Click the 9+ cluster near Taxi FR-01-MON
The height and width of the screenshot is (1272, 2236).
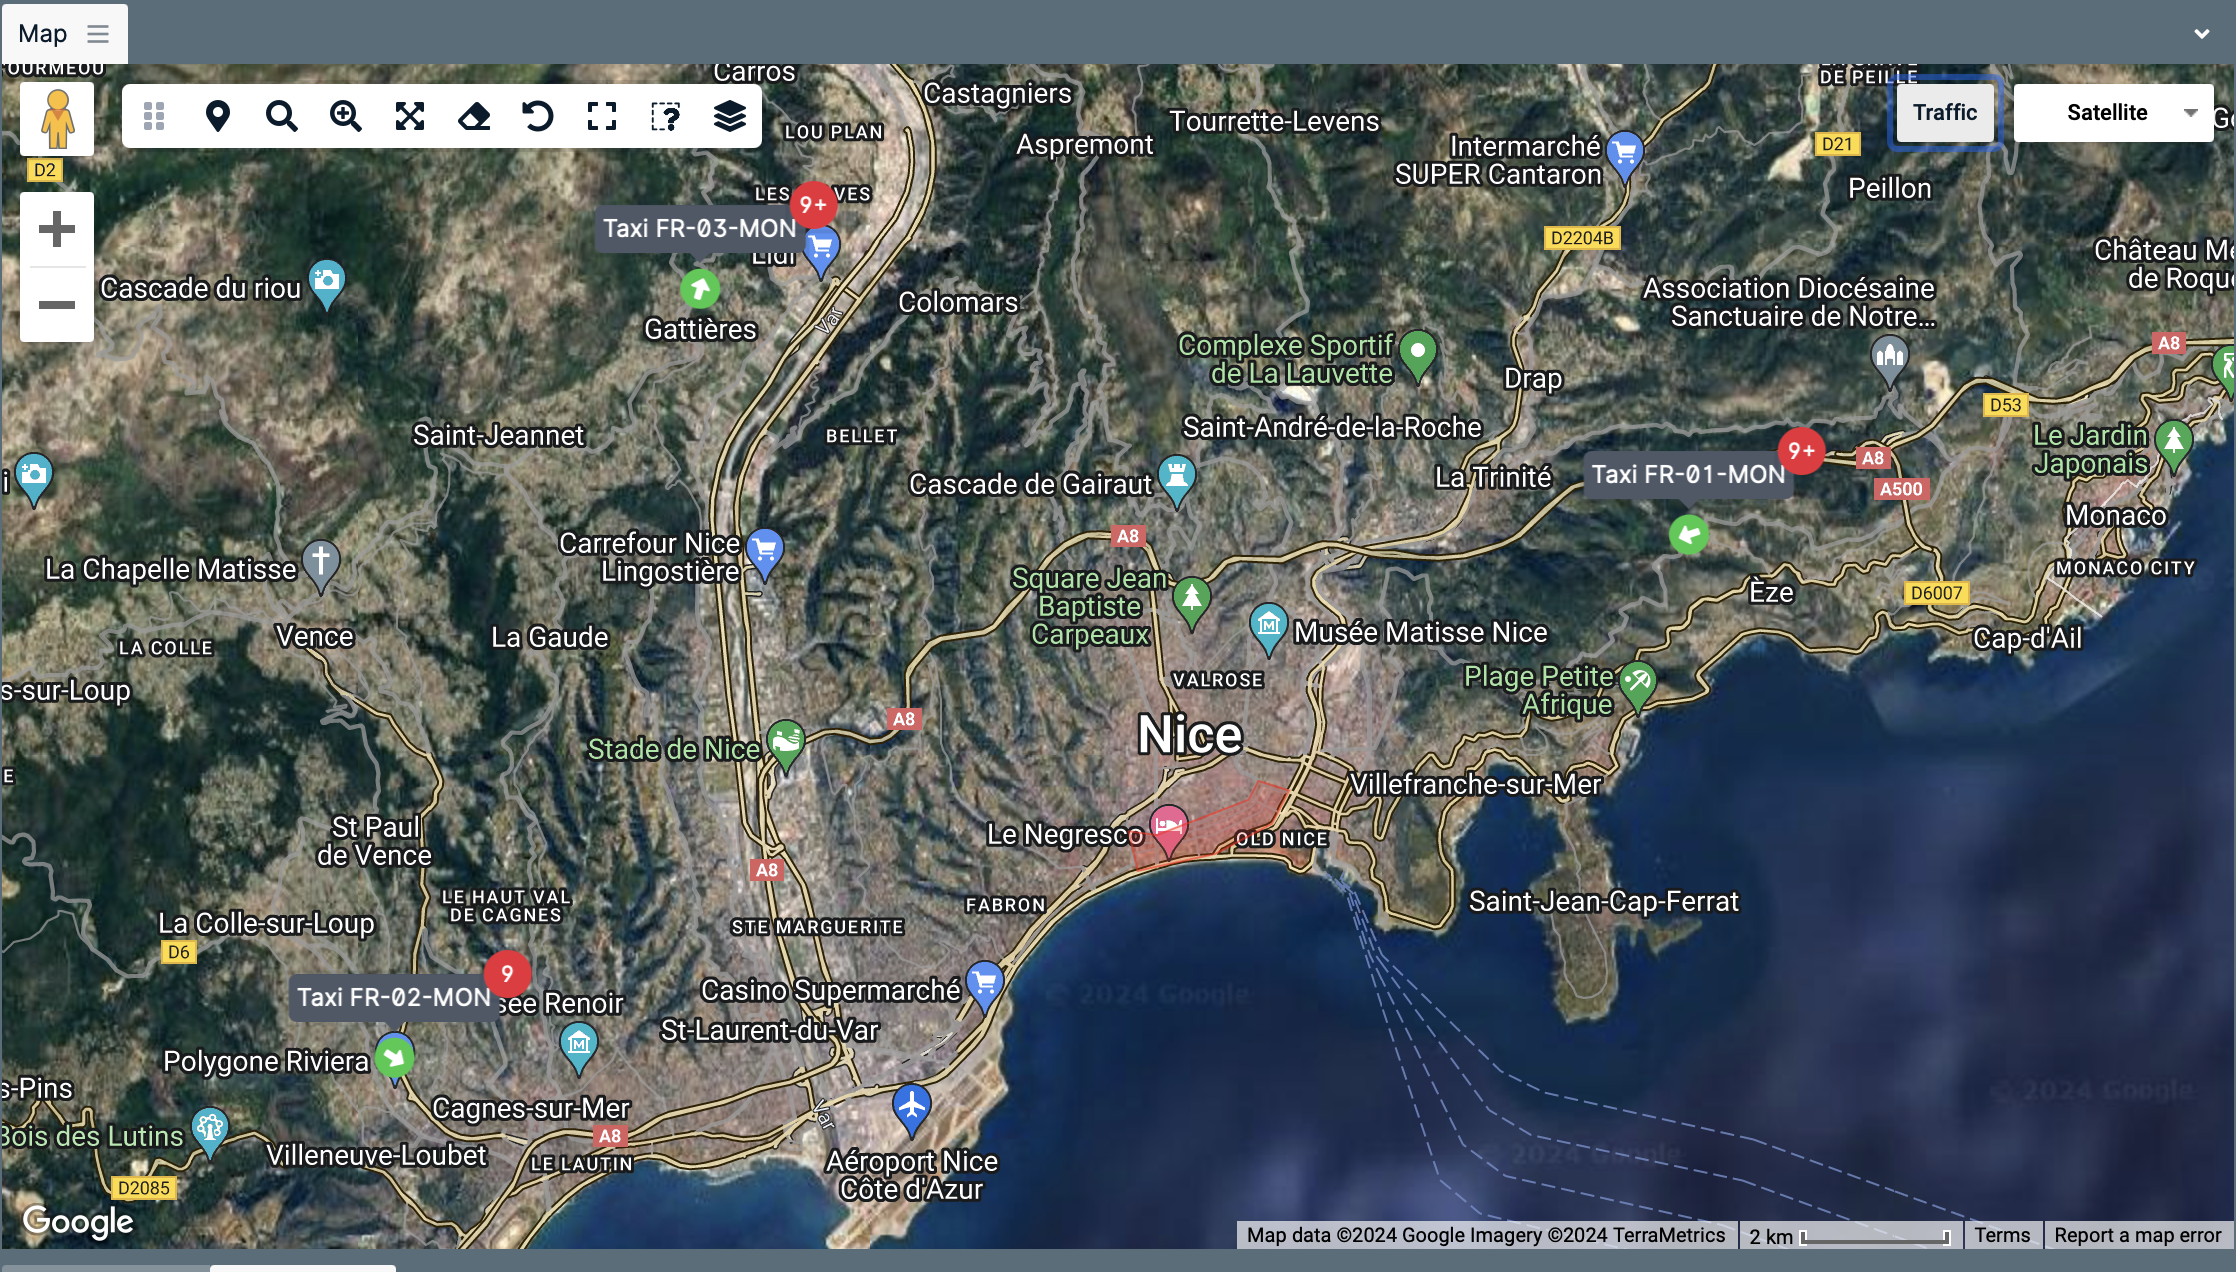click(x=1802, y=451)
